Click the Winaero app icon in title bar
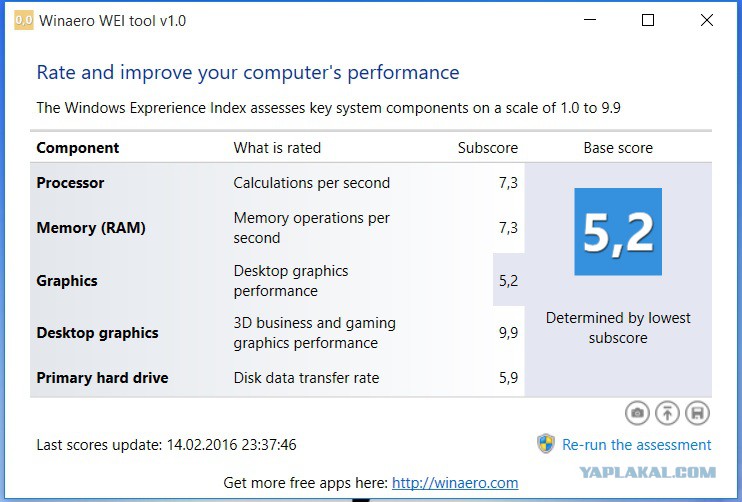The image size is (742, 502). [23, 20]
